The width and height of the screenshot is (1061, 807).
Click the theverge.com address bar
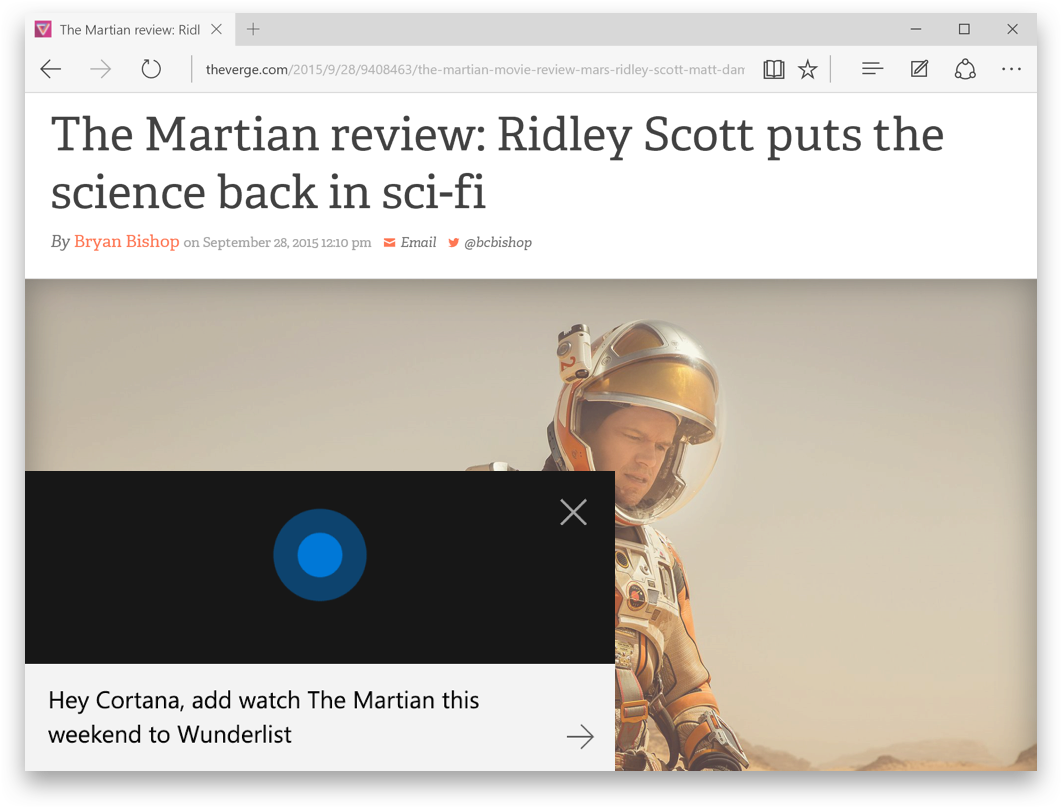point(474,69)
